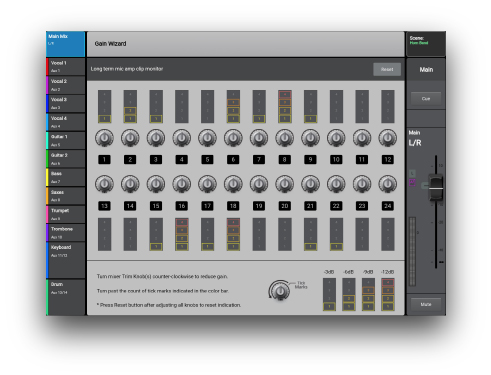This screenshot has width=491, height=375.
Task: Toggle the Cue button for Main
Action: [426, 99]
